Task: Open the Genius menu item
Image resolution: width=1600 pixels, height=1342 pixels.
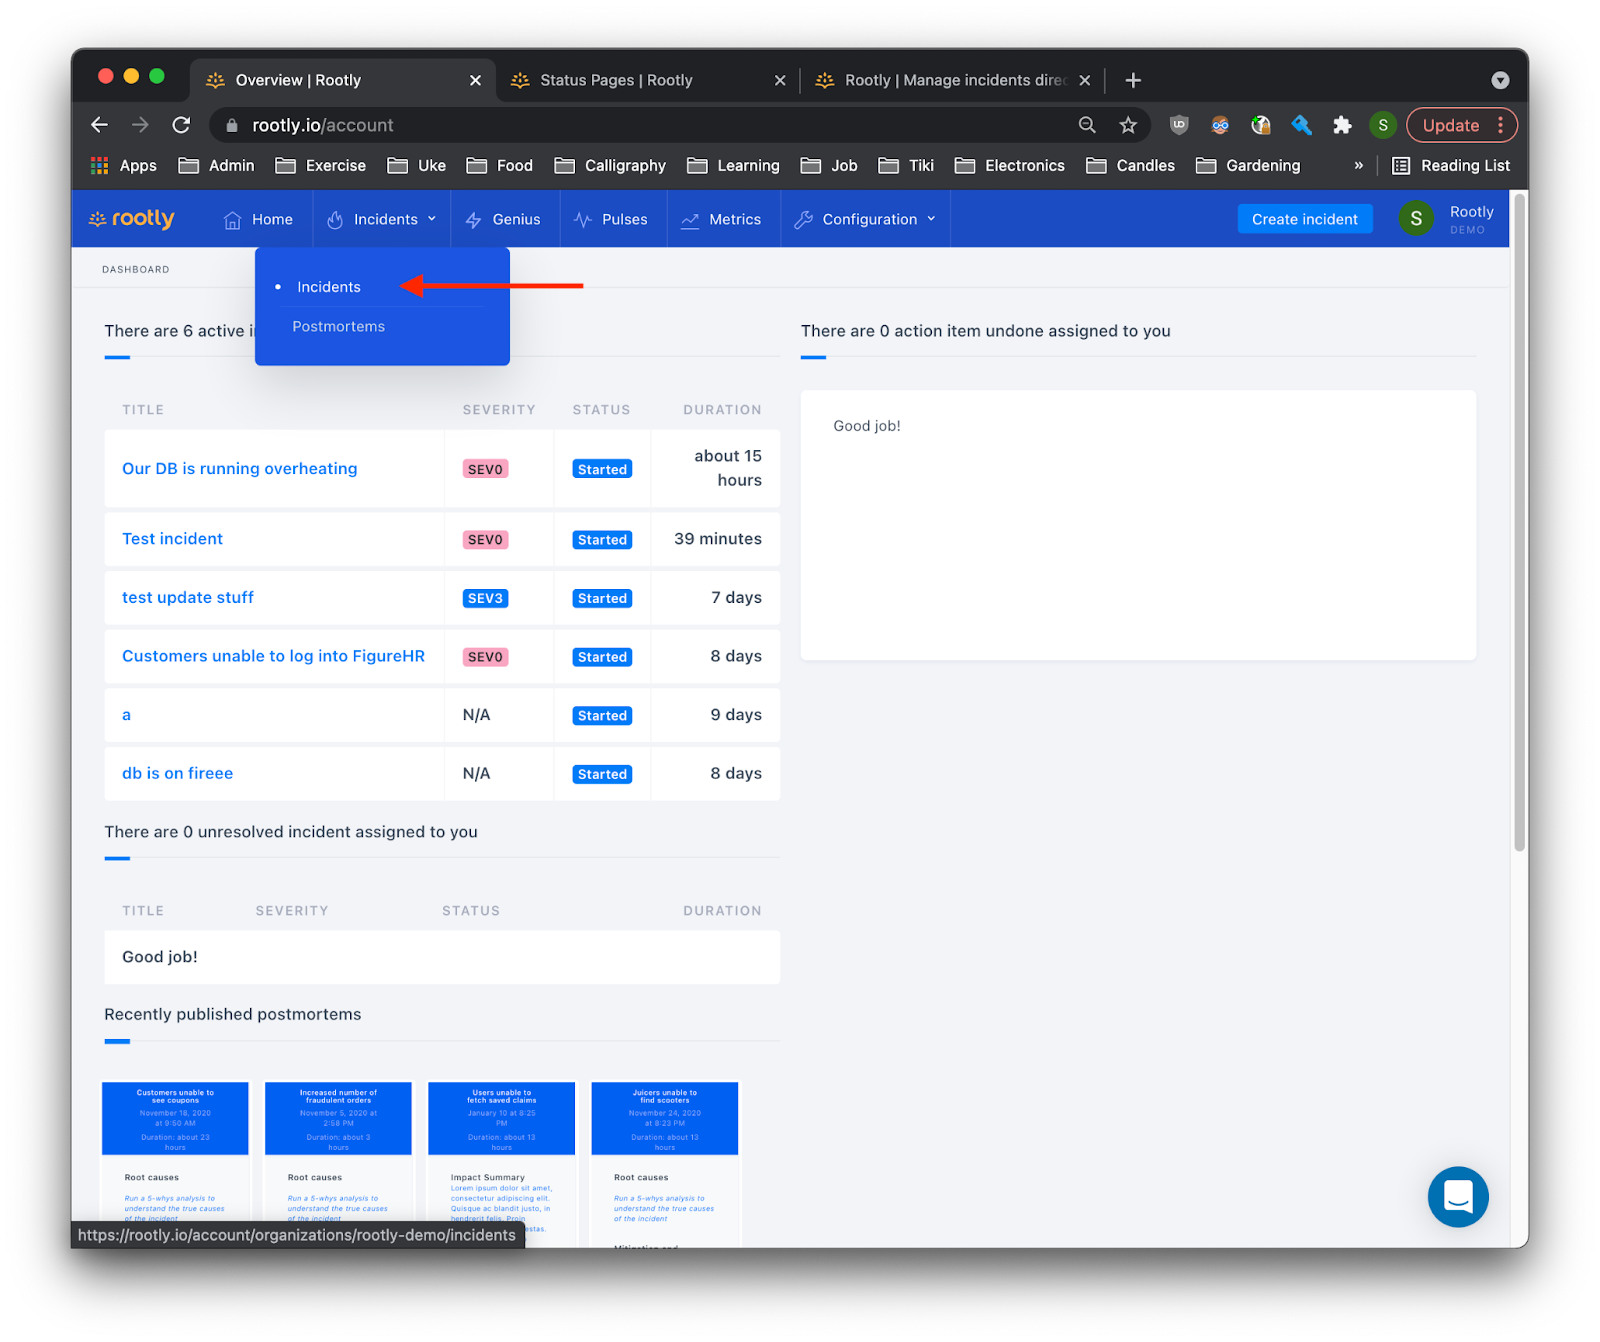Action: (x=502, y=219)
